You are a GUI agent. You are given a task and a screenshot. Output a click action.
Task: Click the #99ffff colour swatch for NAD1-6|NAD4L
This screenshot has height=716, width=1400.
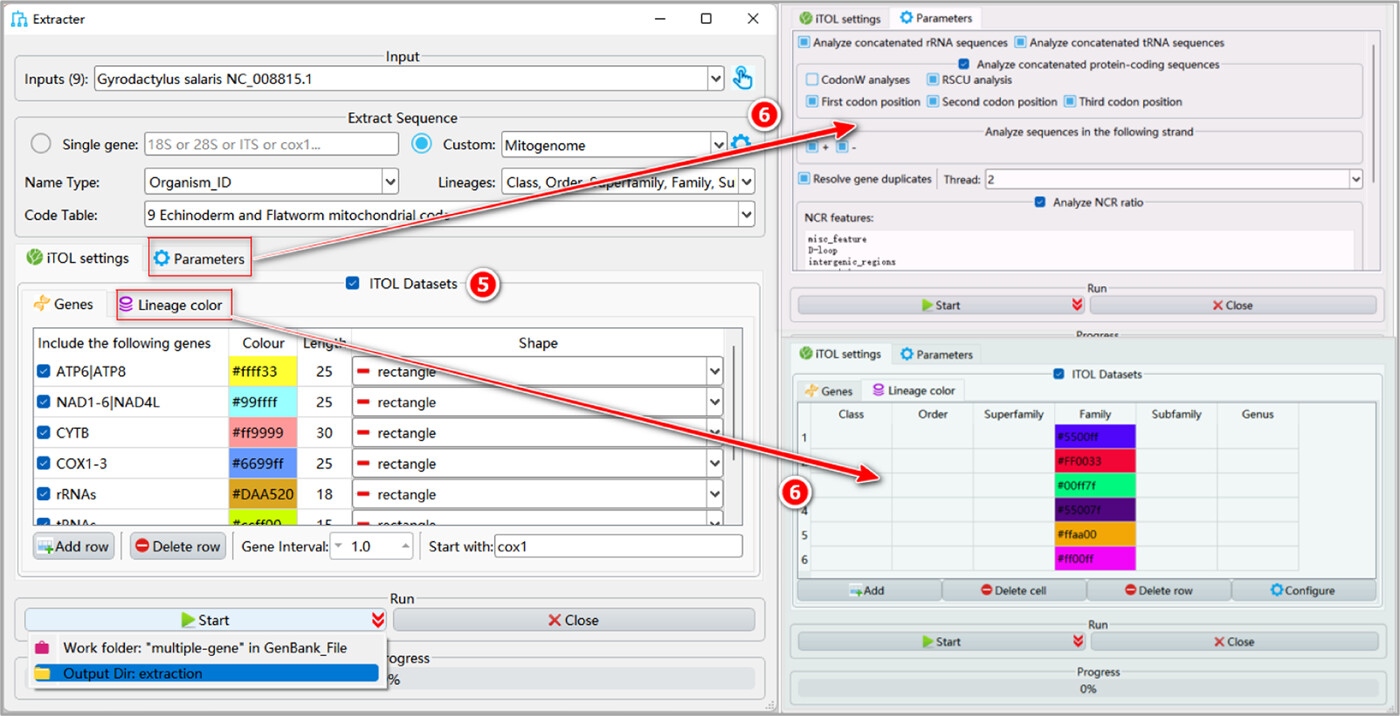(x=264, y=402)
